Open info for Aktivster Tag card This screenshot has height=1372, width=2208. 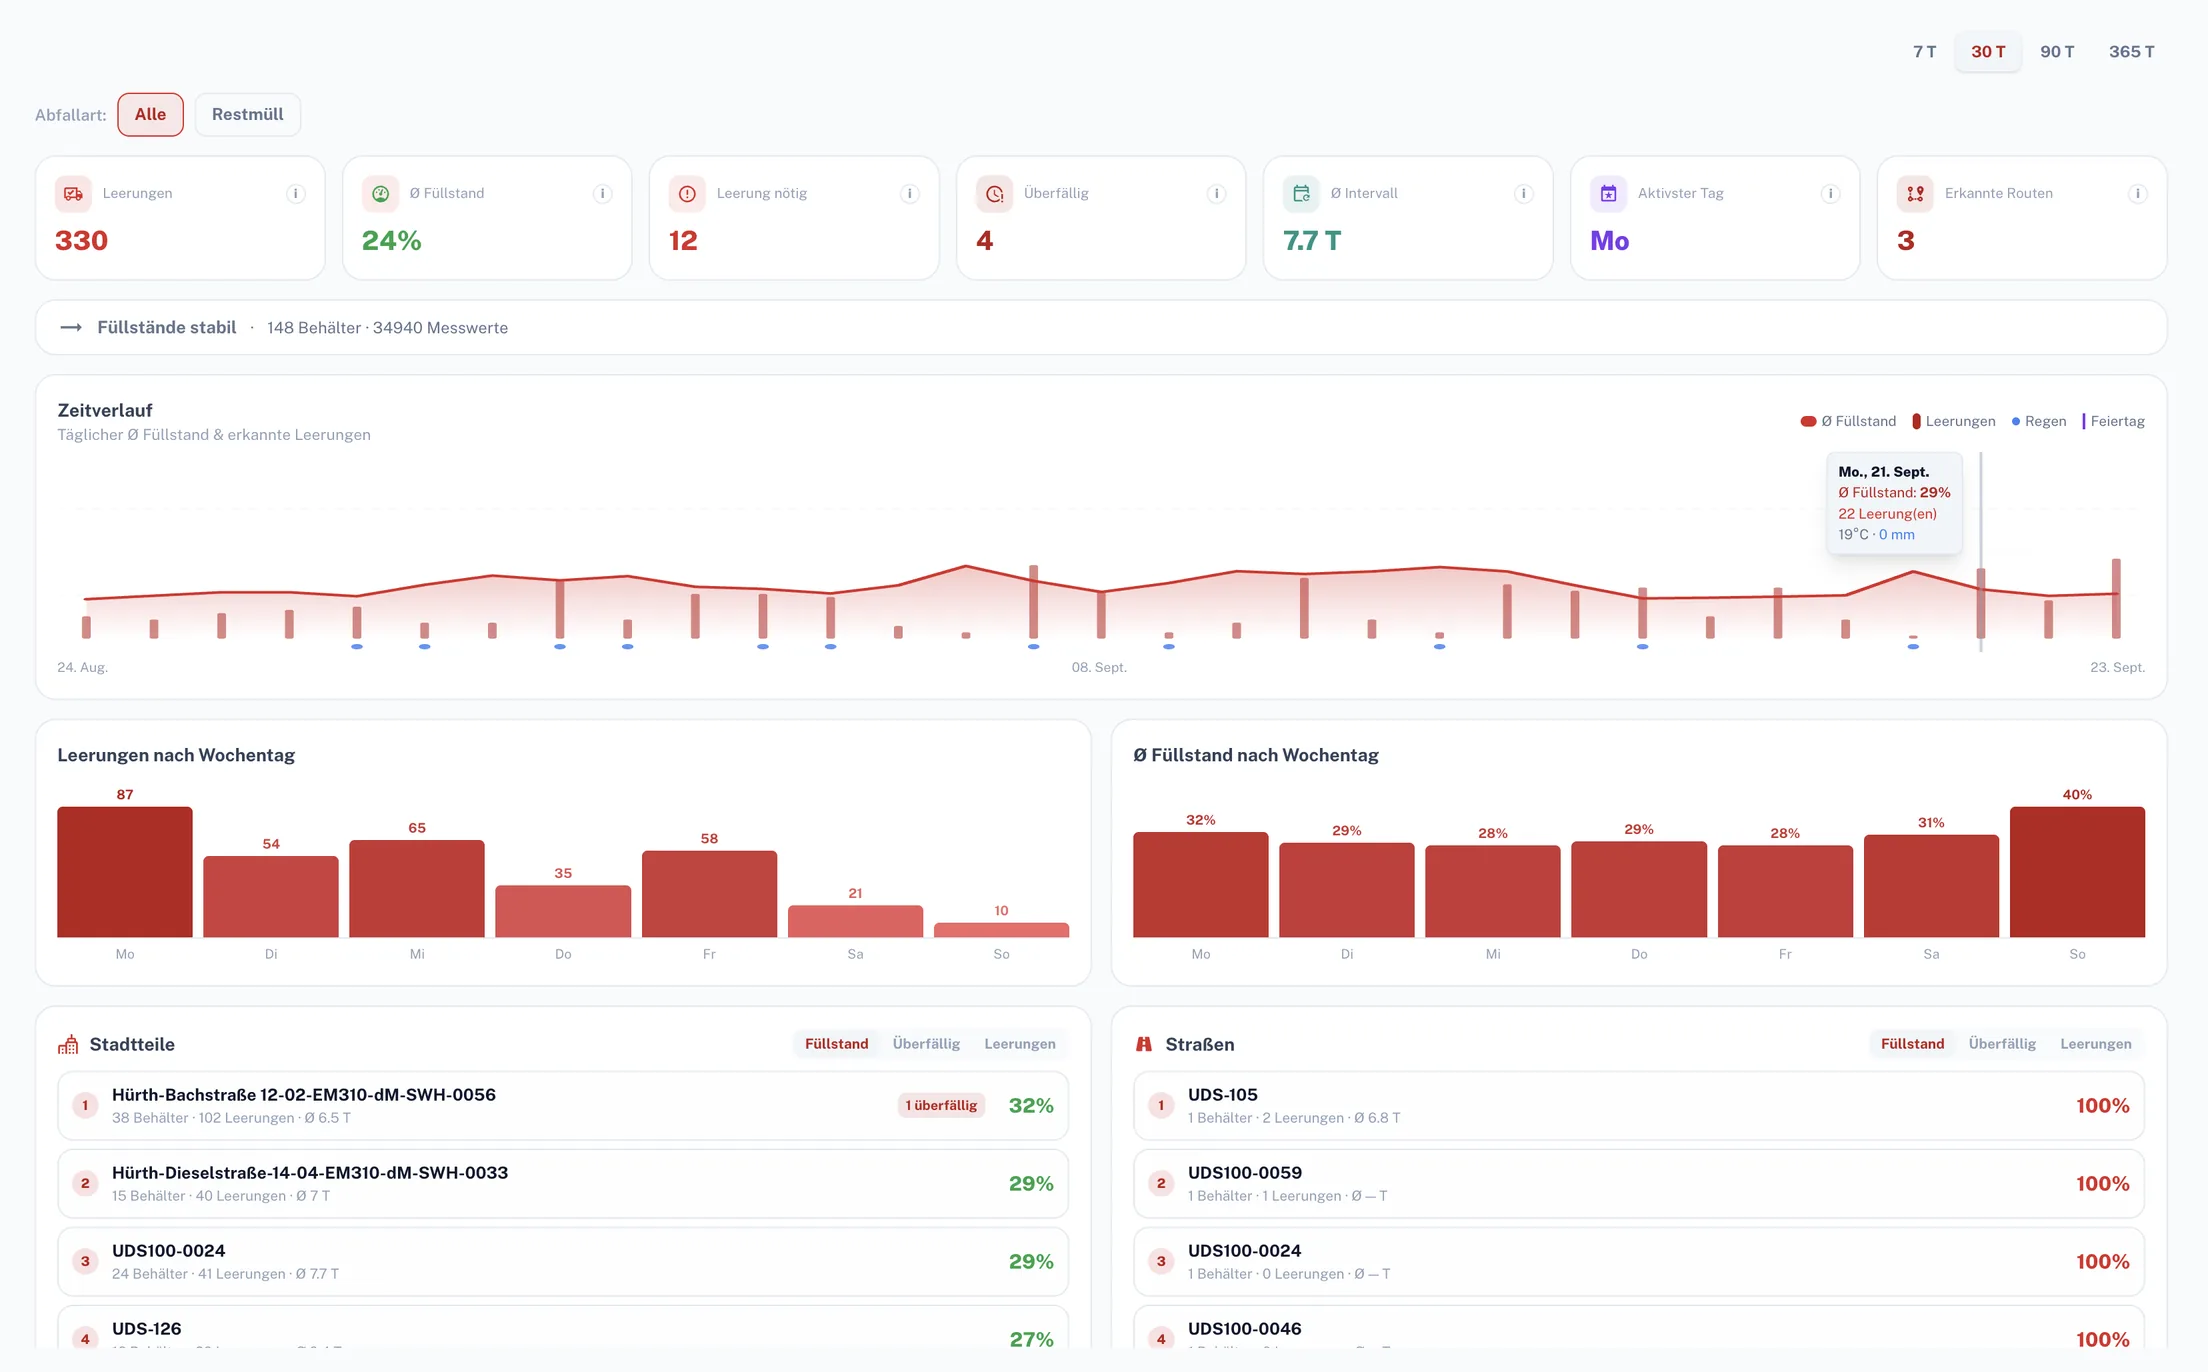1830,194
